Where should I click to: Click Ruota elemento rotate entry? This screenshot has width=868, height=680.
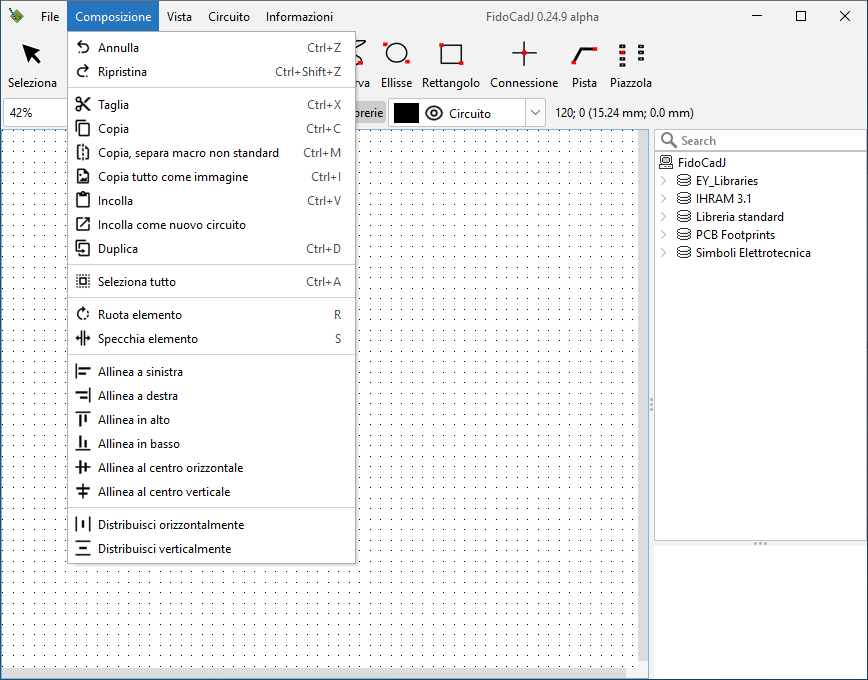coord(139,315)
